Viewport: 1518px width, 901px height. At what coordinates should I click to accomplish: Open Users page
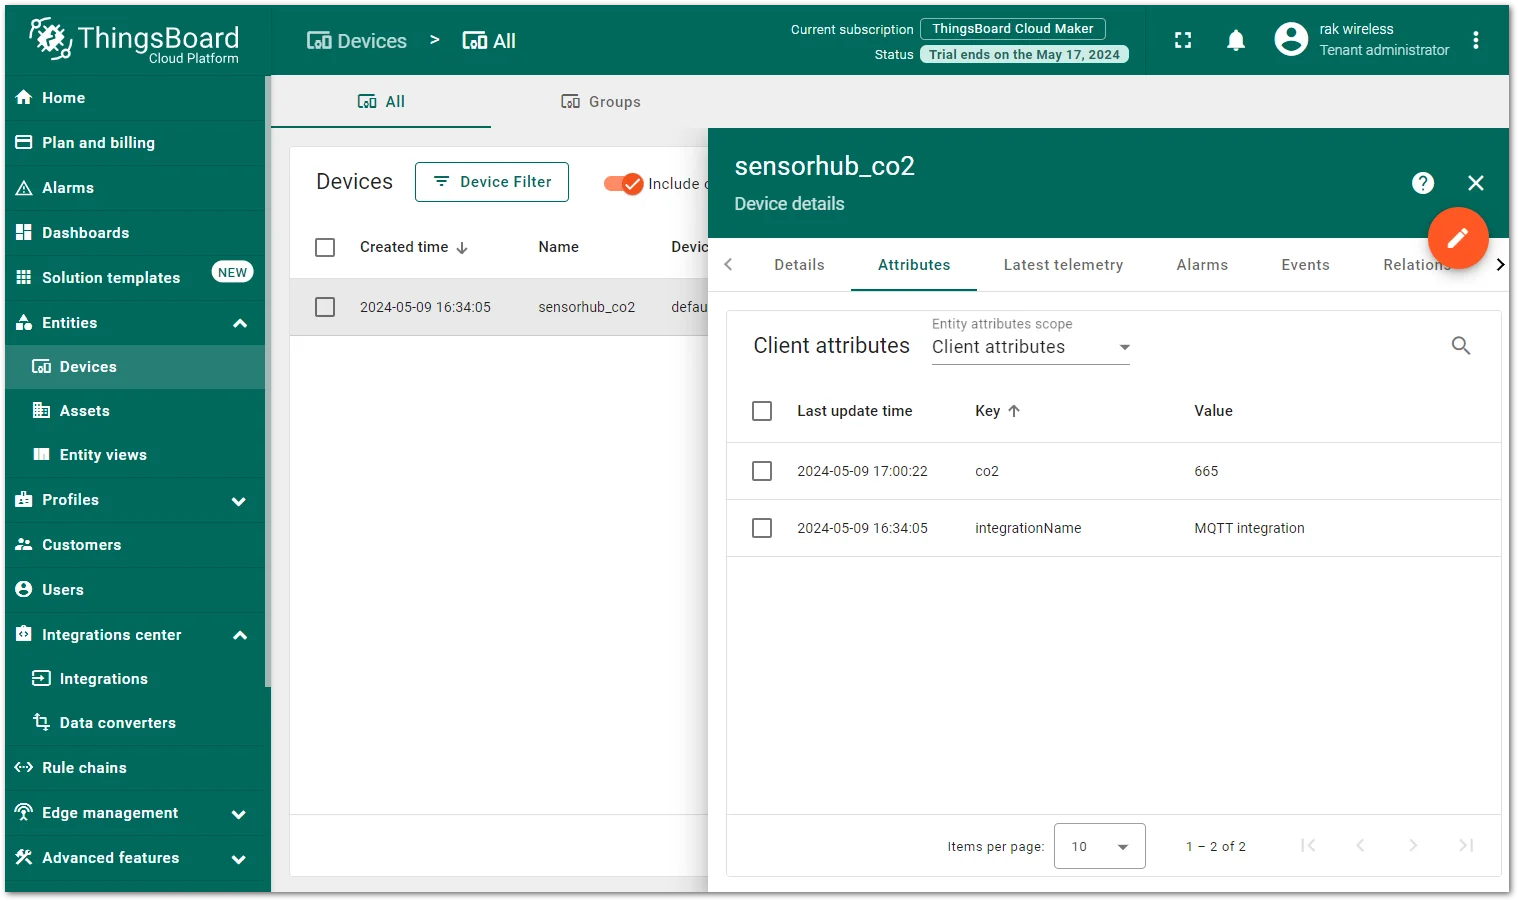click(x=135, y=590)
